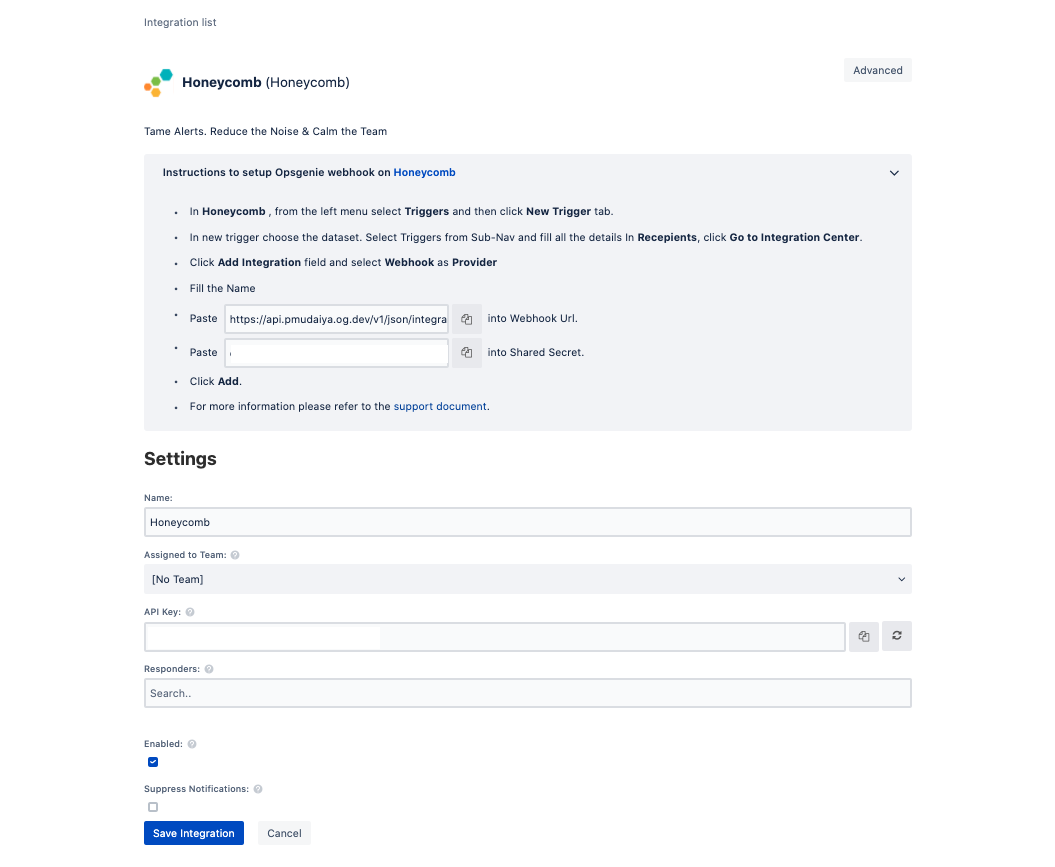Open the Assigned to Team dropdown
1055x867 pixels.
(528, 579)
